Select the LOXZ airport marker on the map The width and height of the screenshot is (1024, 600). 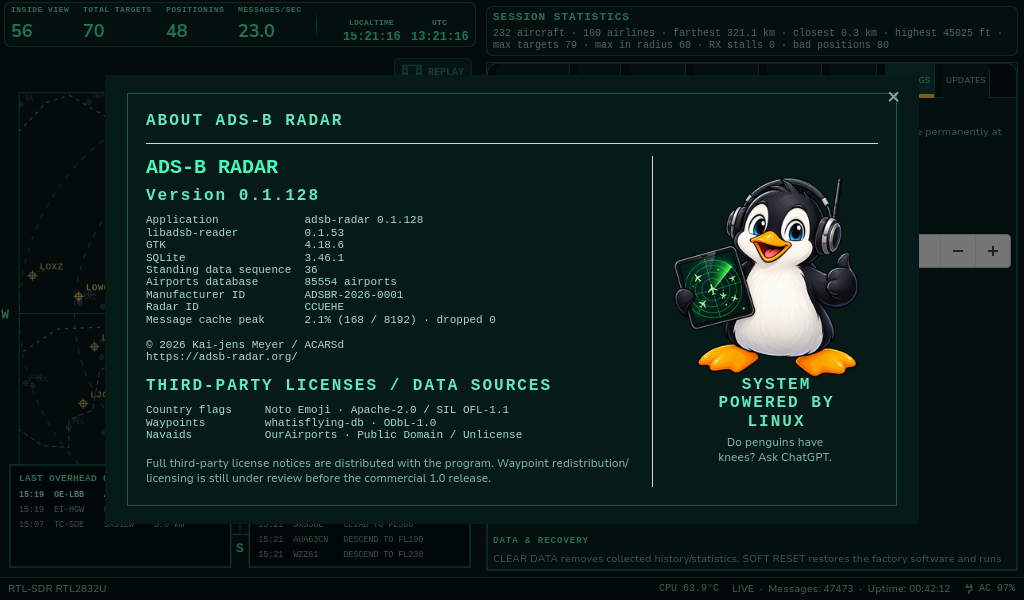(32, 276)
